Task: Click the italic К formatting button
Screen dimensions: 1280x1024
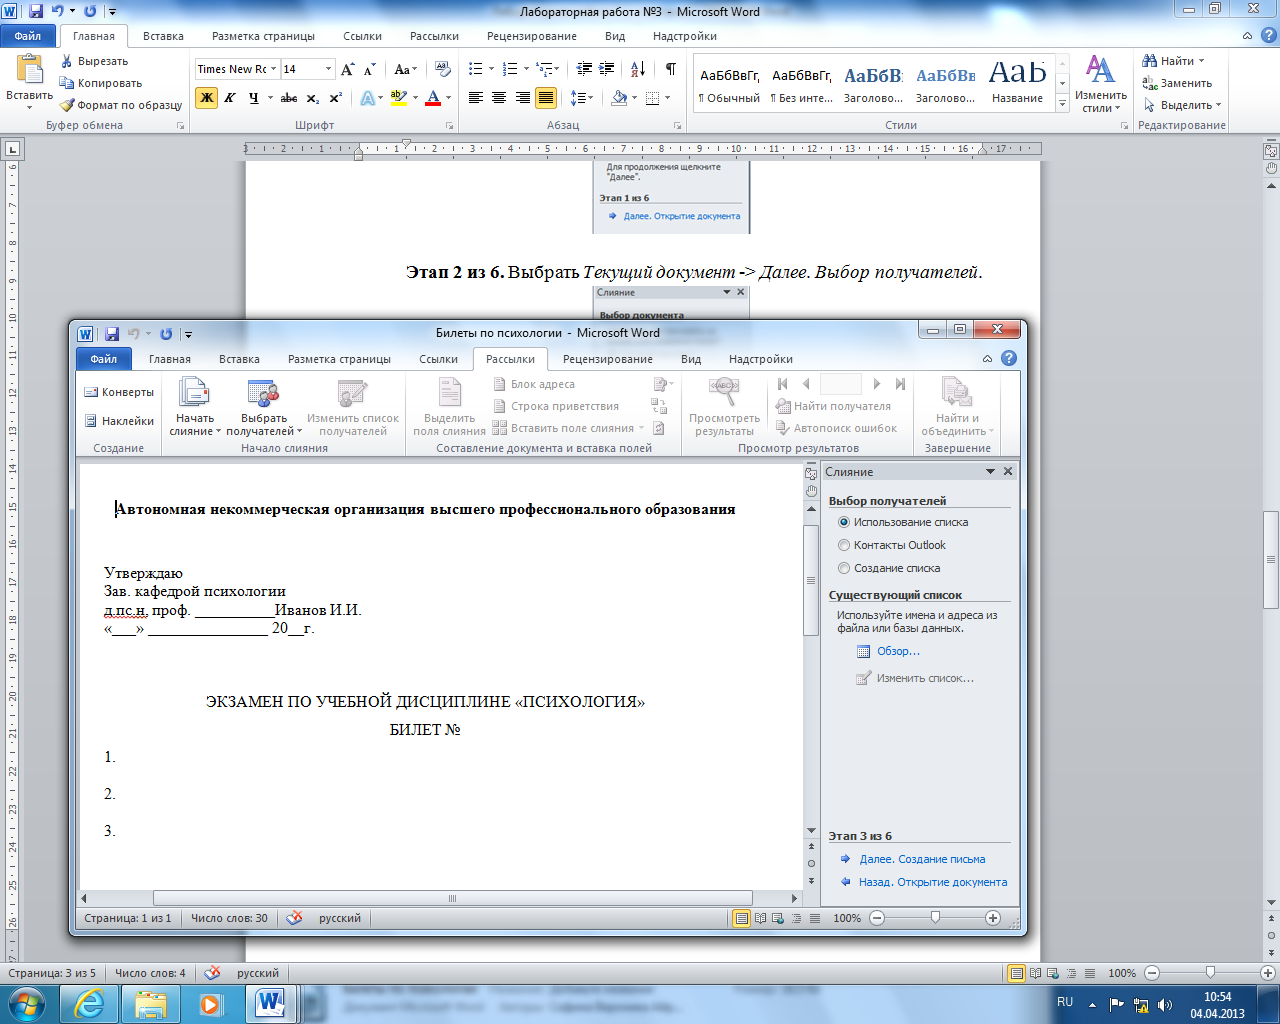Action: pyautogui.click(x=230, y=98)
